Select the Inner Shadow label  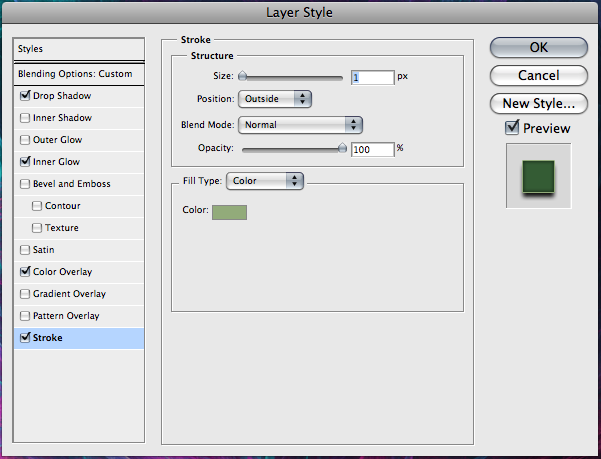[62, 118]
